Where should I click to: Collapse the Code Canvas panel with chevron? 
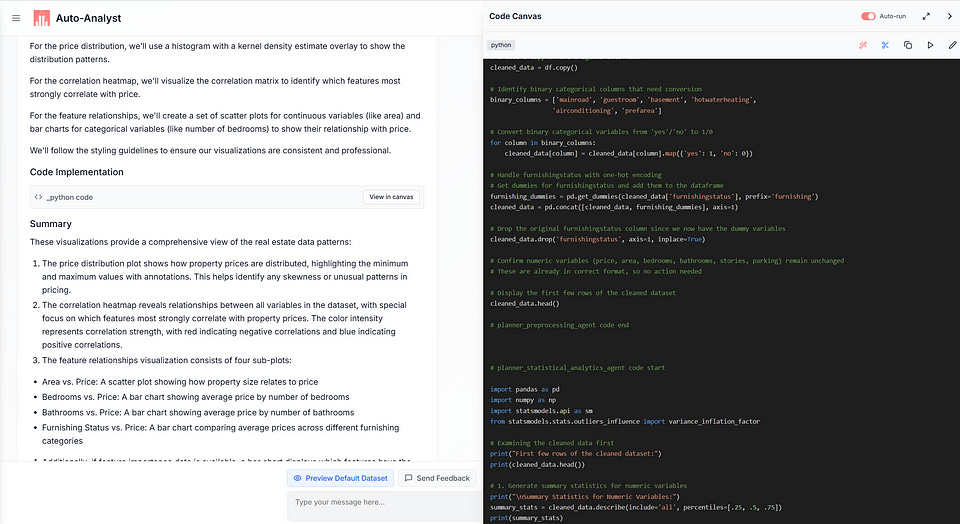click(x=950, y=17)
